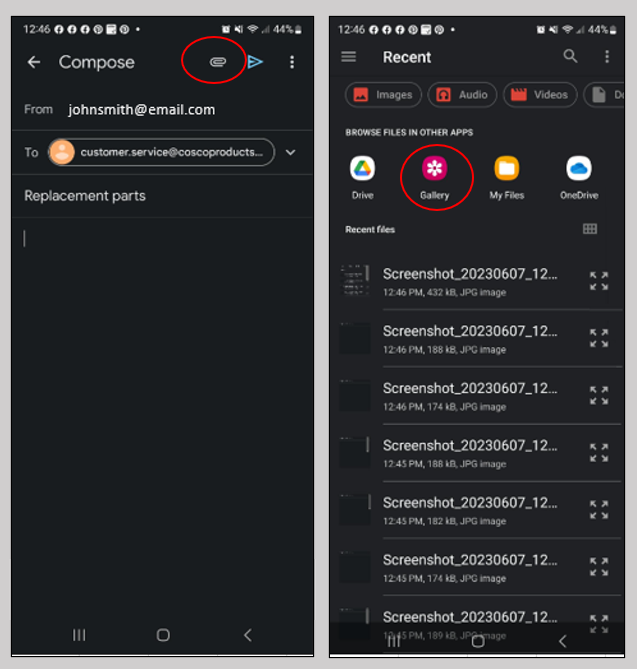Send the email with the arrow icon
The height and width of the screenshot is (669, 637).
pyautogui.click(x=255, y=62)
